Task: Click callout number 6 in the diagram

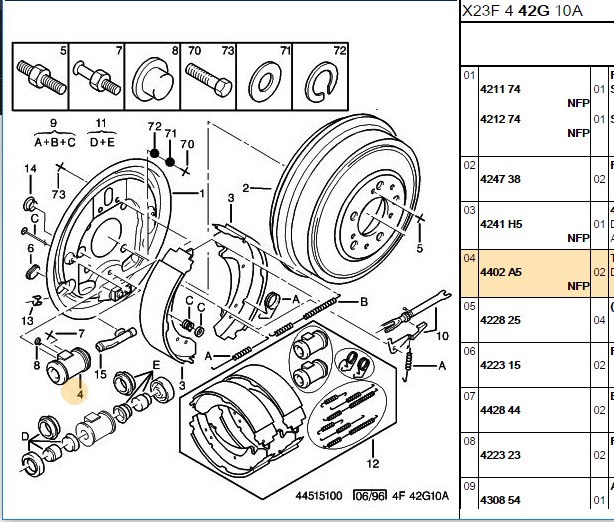Action: point(31,248)
